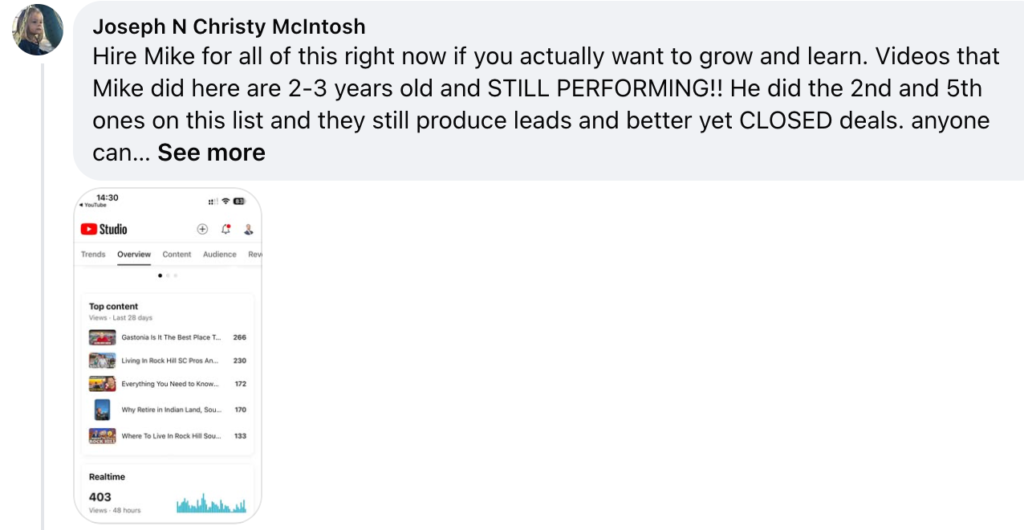The height and width of the screenshot is (530, 1024).
Task: Expand comment with See more
Action: [211, 153]
